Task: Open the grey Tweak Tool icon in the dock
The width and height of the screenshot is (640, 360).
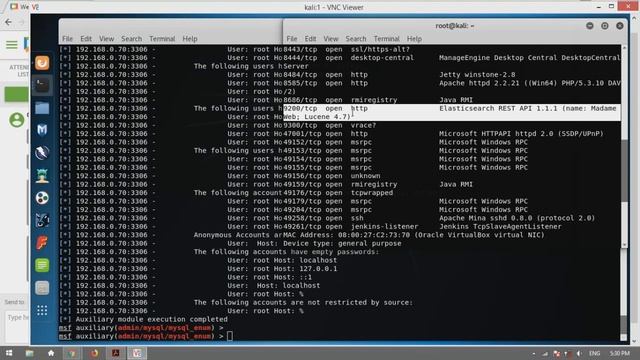Action: [42, 288]
